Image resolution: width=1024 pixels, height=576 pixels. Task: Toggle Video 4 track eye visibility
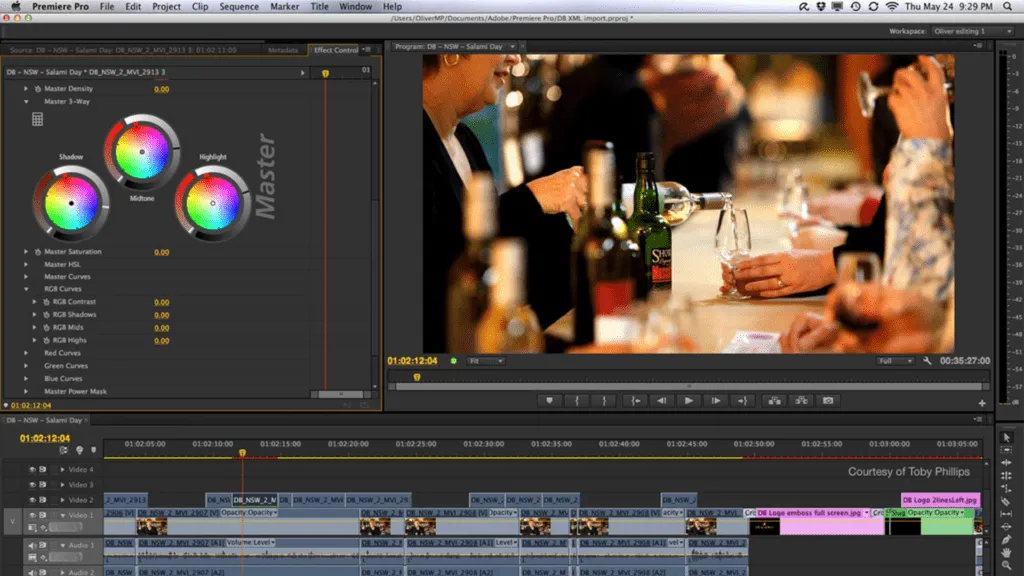coord(32,470)
